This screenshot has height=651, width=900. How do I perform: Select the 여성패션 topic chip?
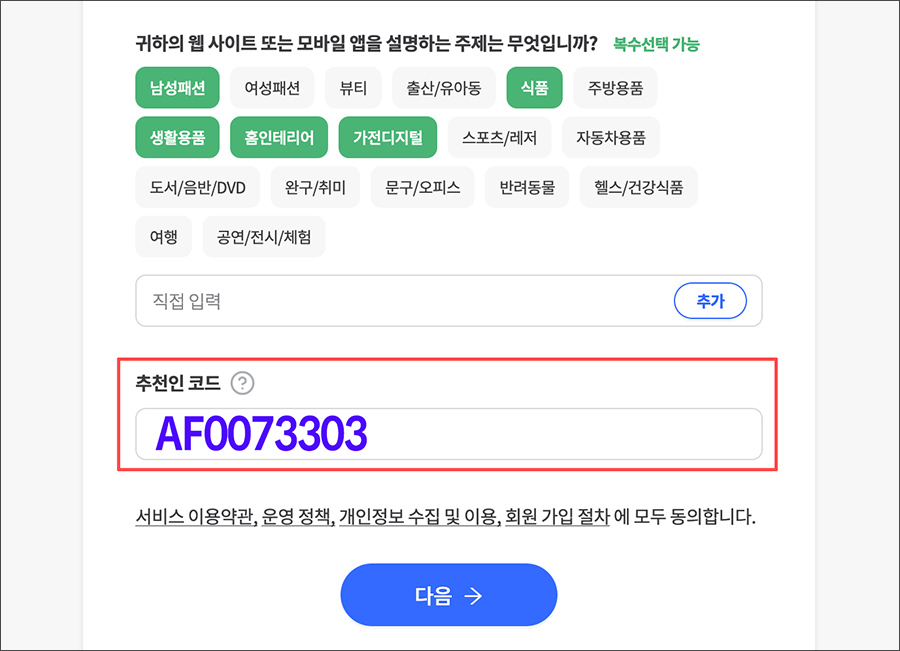coord(272,88)
